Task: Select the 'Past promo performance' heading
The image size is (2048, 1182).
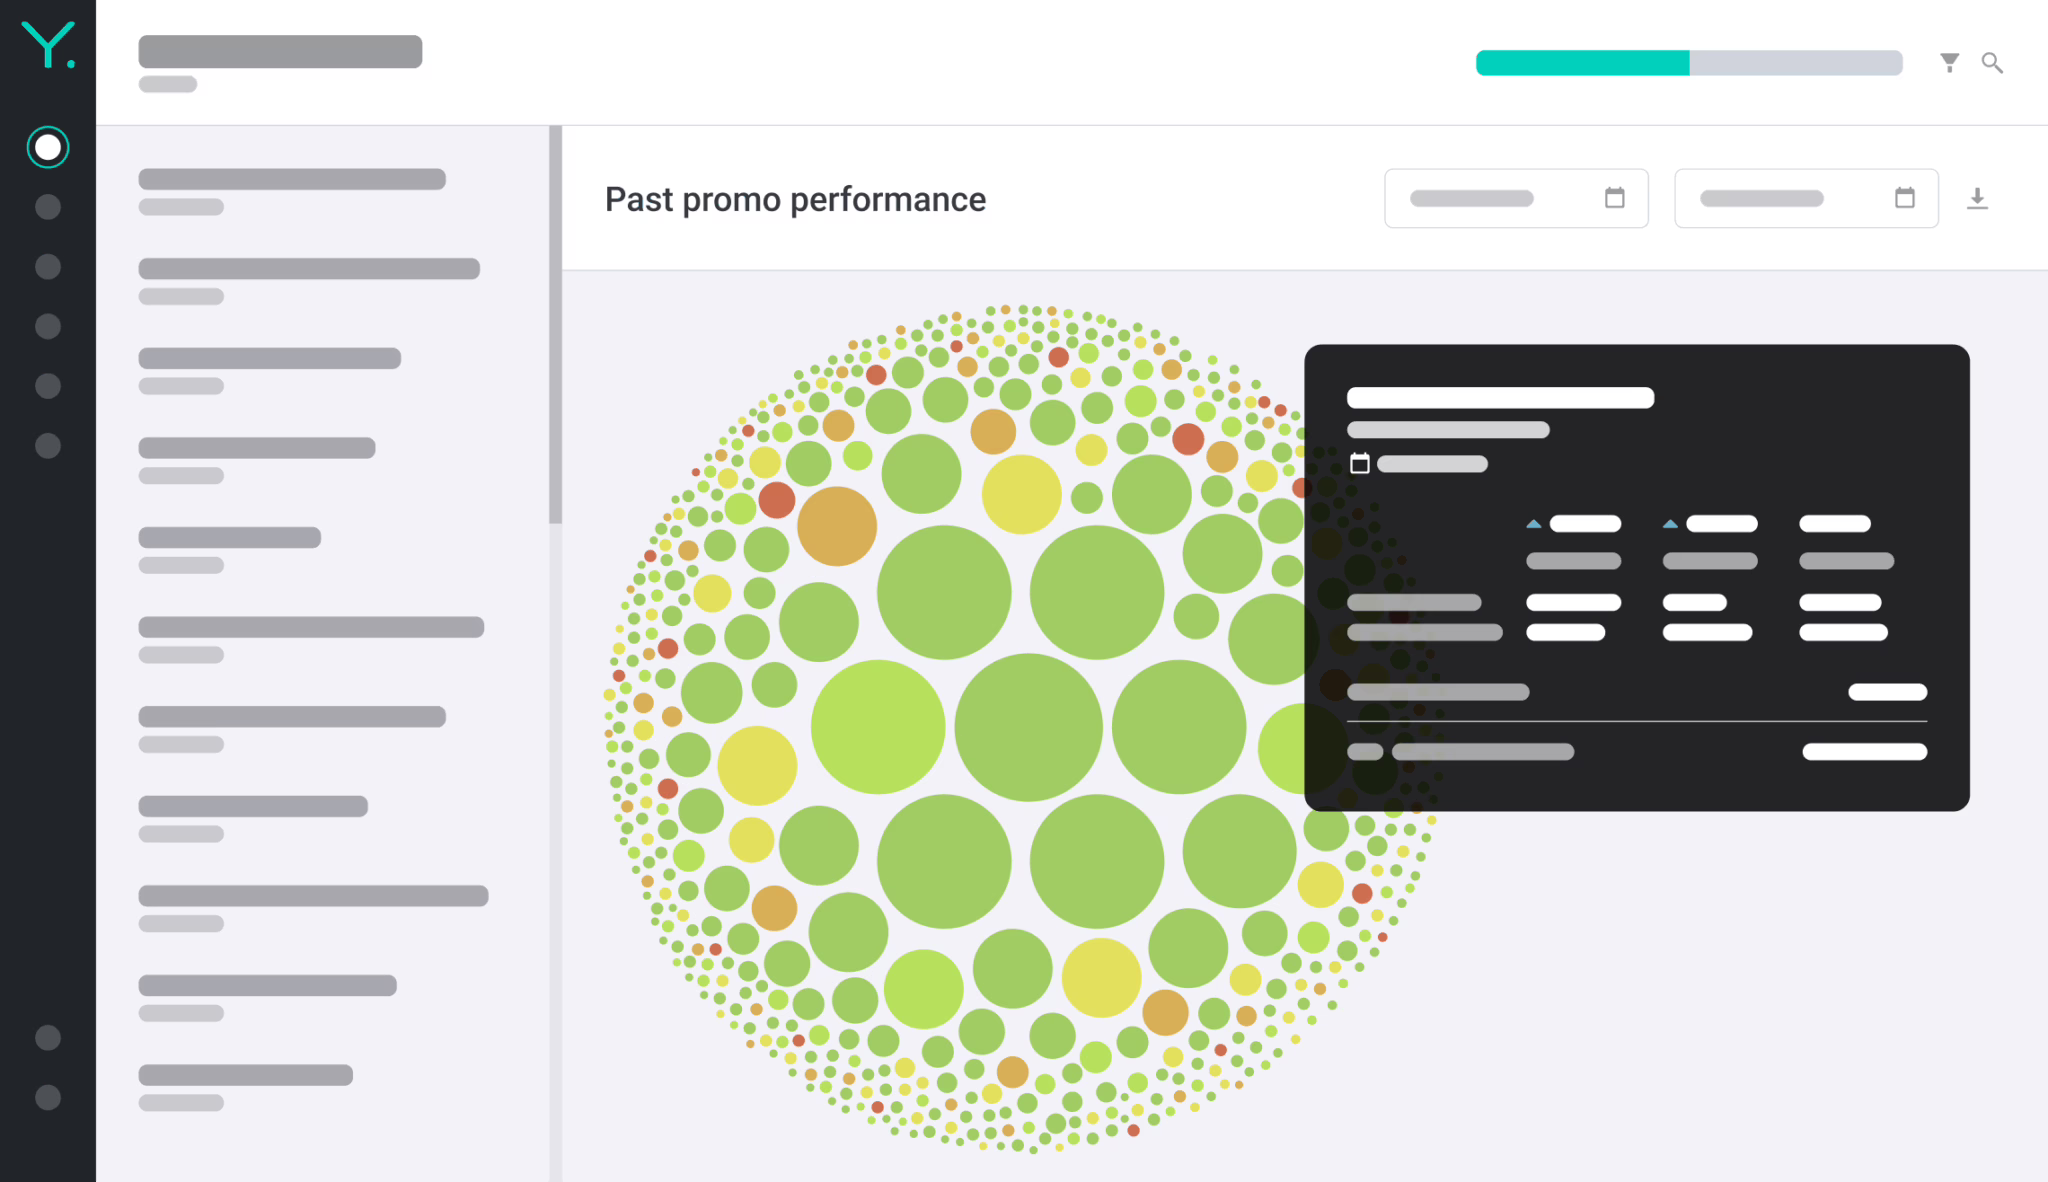Action: [x=794, y=199]
